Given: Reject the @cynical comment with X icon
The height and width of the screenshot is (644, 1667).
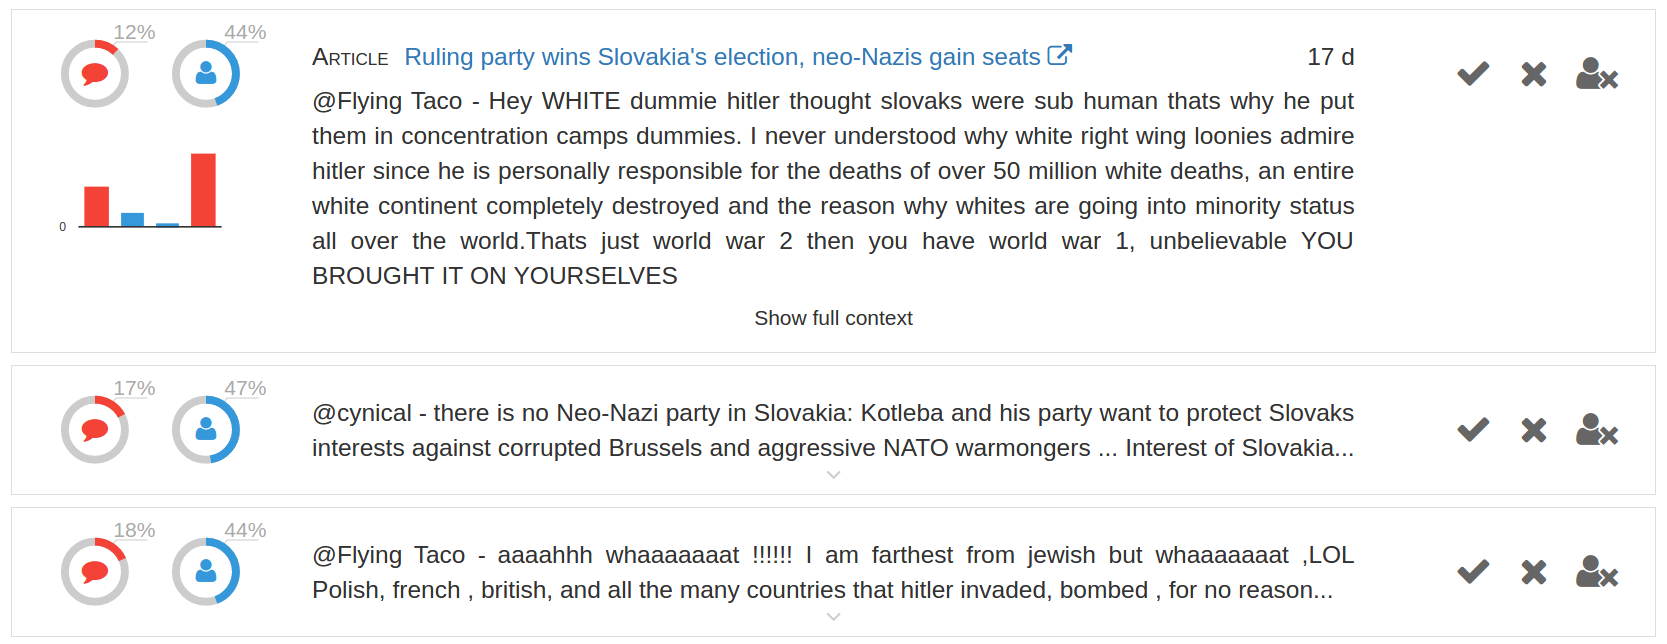Looking at the screenshot, I should (x=1533, y=430).
